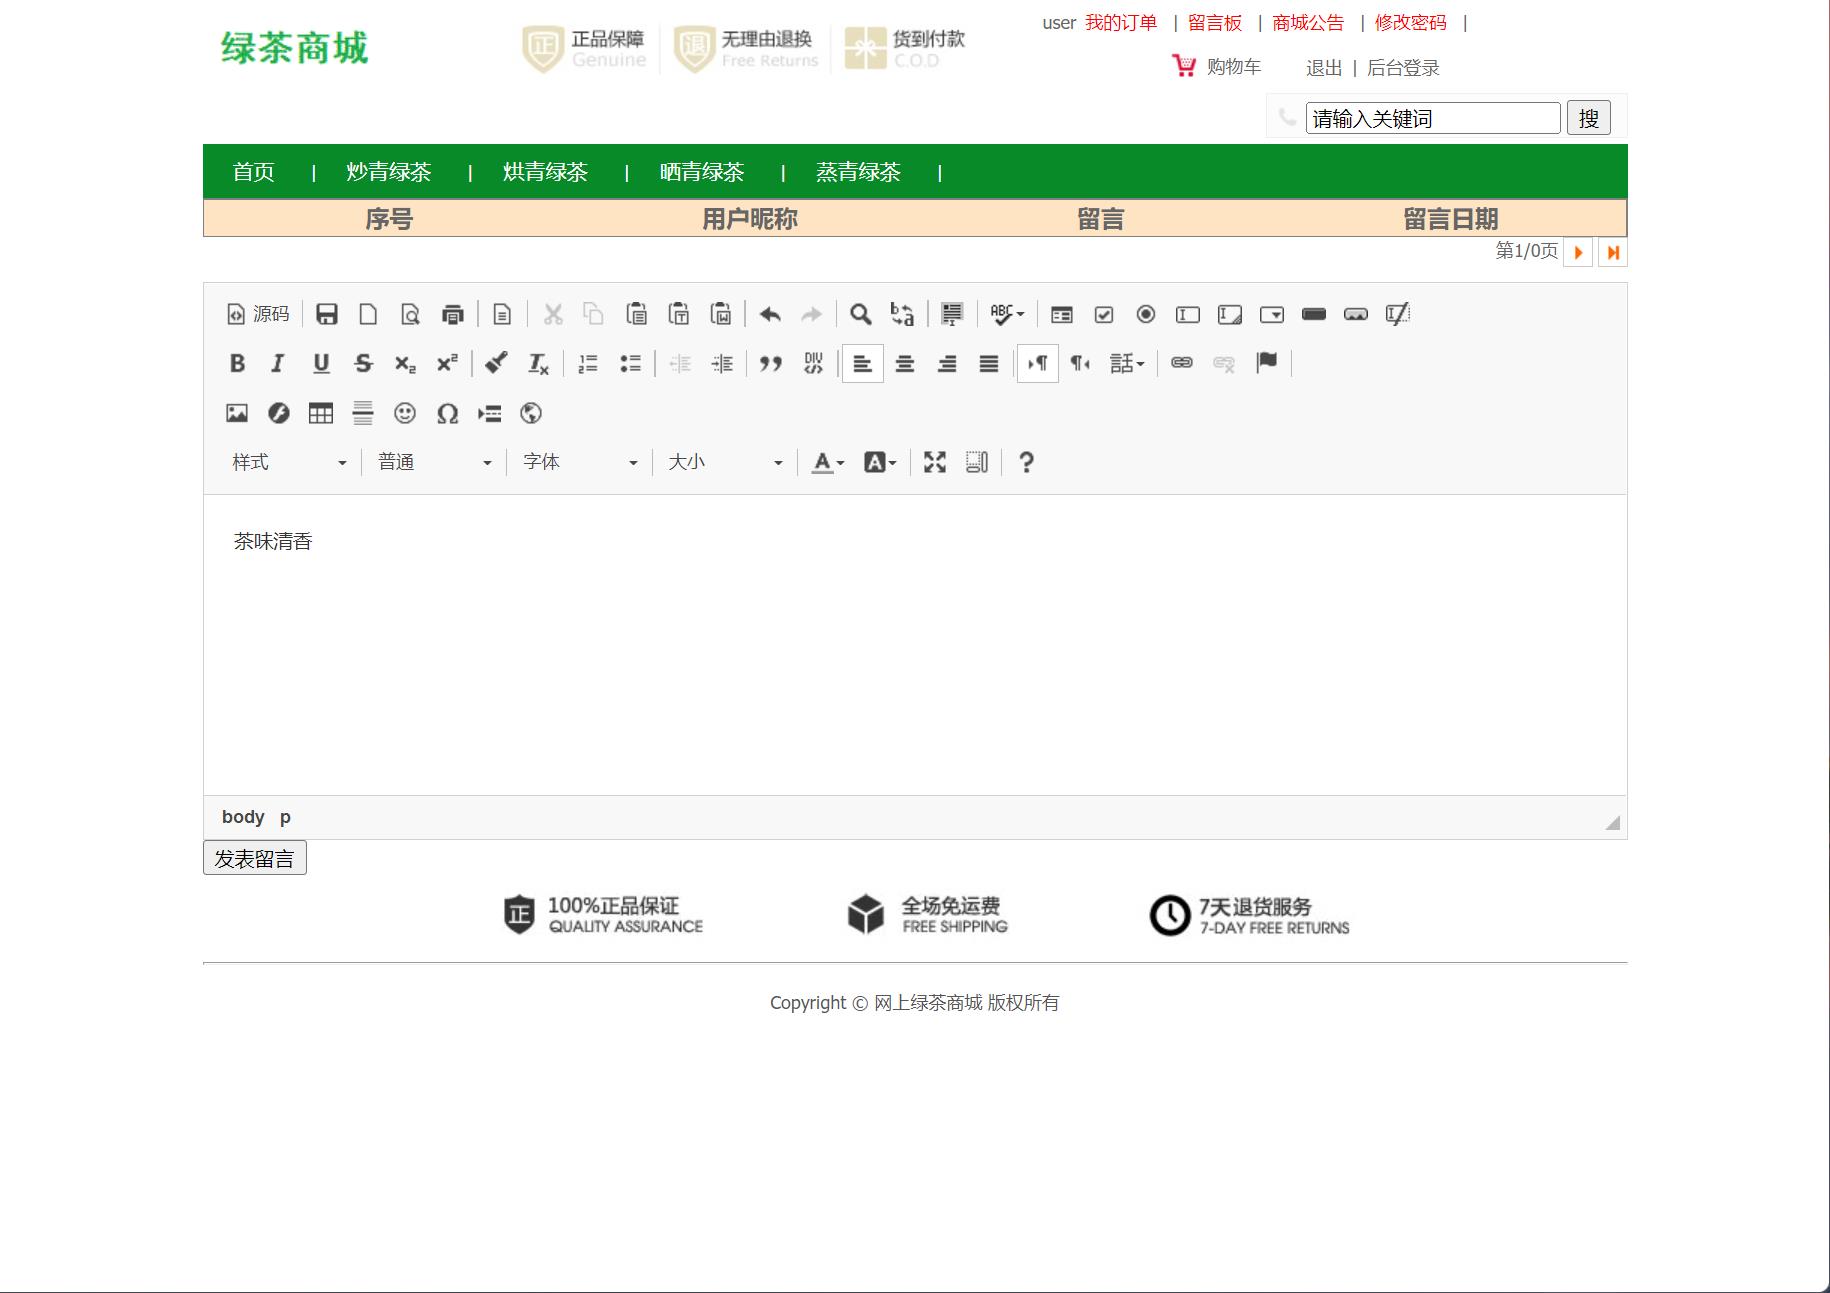Toggle bold formatting
This screenshot has width=1830, height=1293.
point(237,363)
